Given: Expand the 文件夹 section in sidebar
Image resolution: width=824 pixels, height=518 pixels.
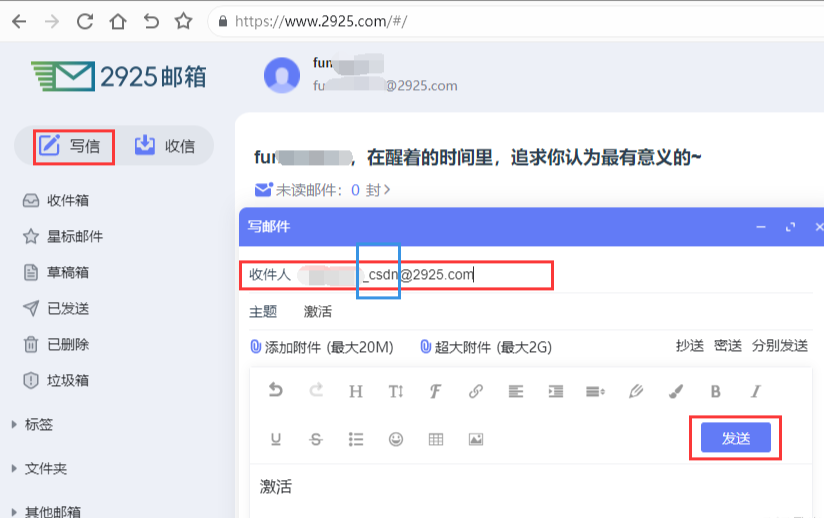Looking at the screenshot, I should [44, 468].
